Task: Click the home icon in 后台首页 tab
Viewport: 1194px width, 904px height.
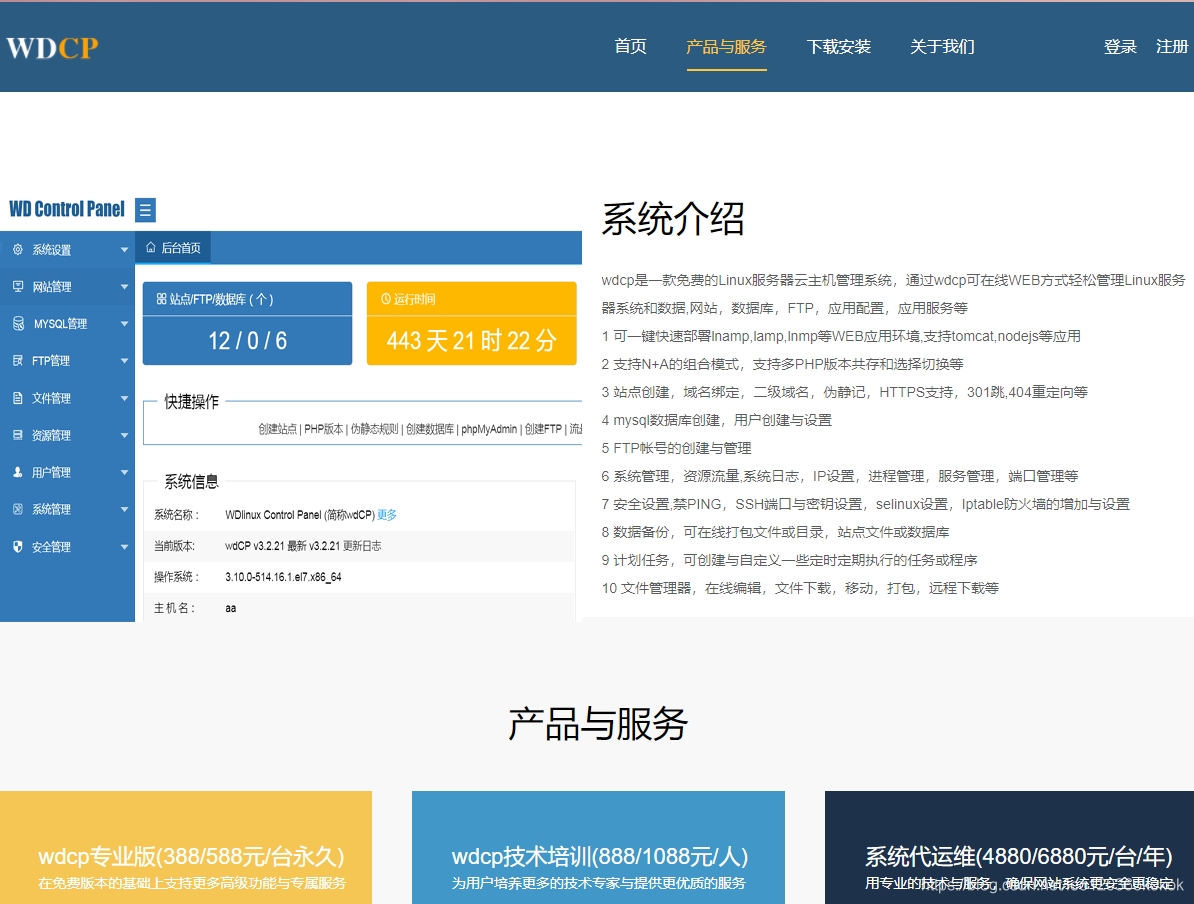Action: click(x=151, y=247)
